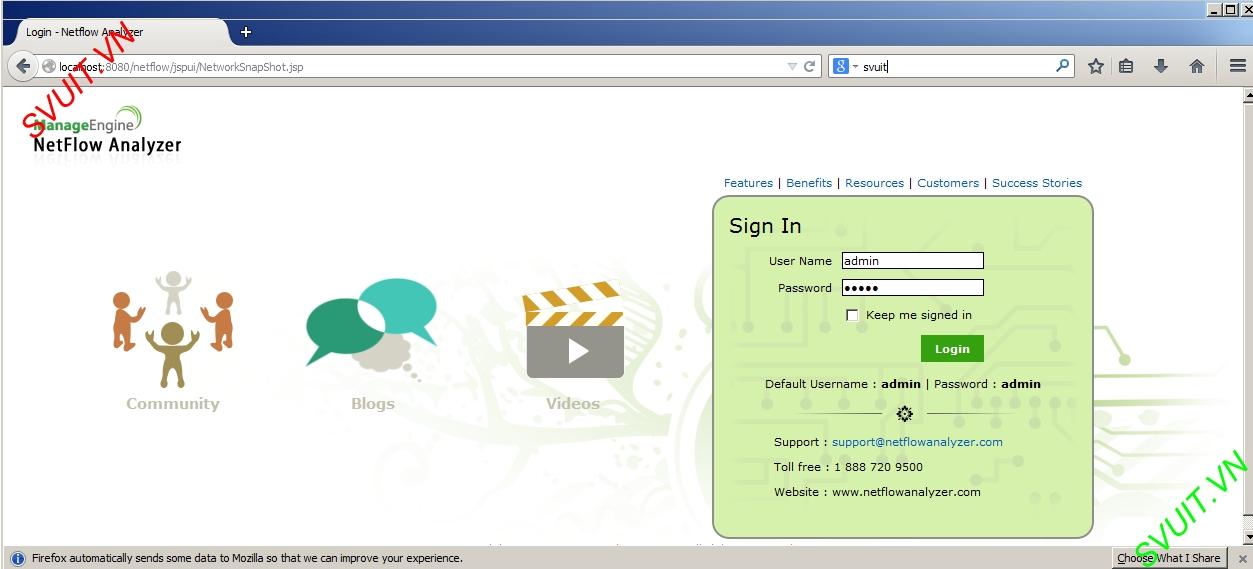1253x569 pixels.
Task: Open the Resources link
Action: pos(874,183)
